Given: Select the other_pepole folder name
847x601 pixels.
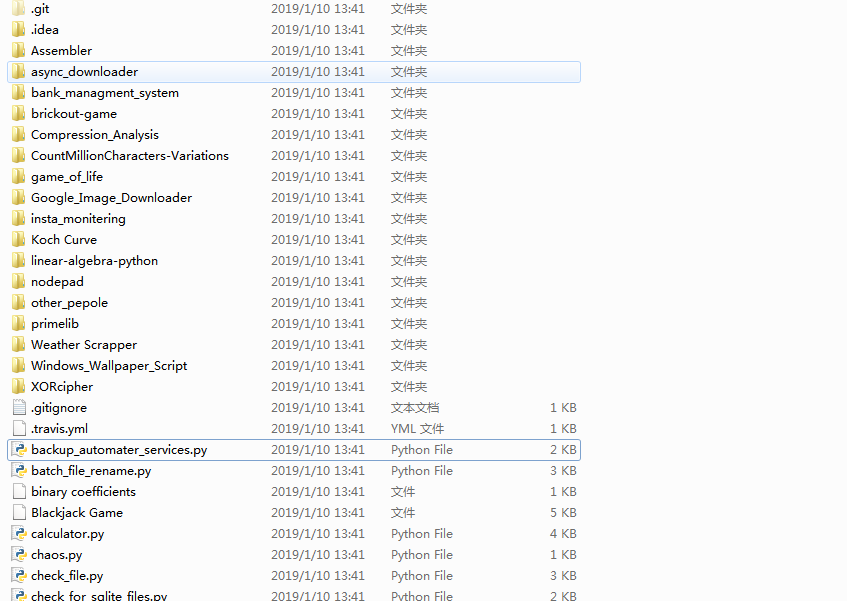Looking at the screenshot, I should (69, 303).
